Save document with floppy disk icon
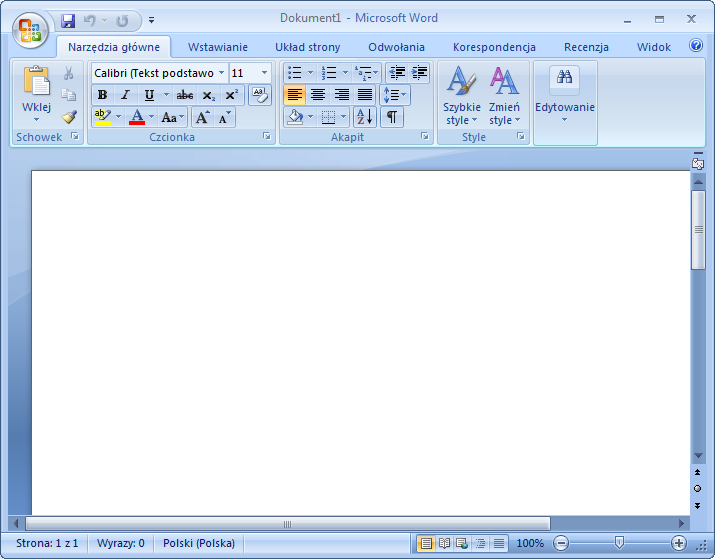The width and height of the screenshot is (715, 559). [x=68, y=21]
